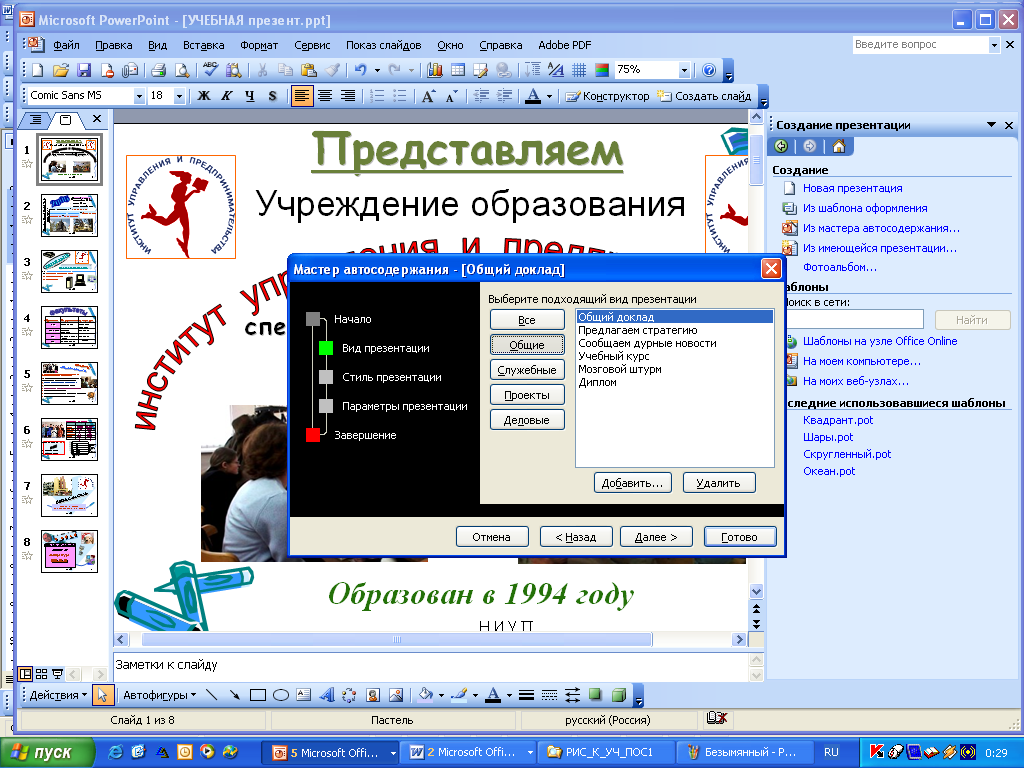Open Автофигуры dropdown menu
Image resolution: width=1024 pixels, height=768 pixels.
[x=159, y=695]
